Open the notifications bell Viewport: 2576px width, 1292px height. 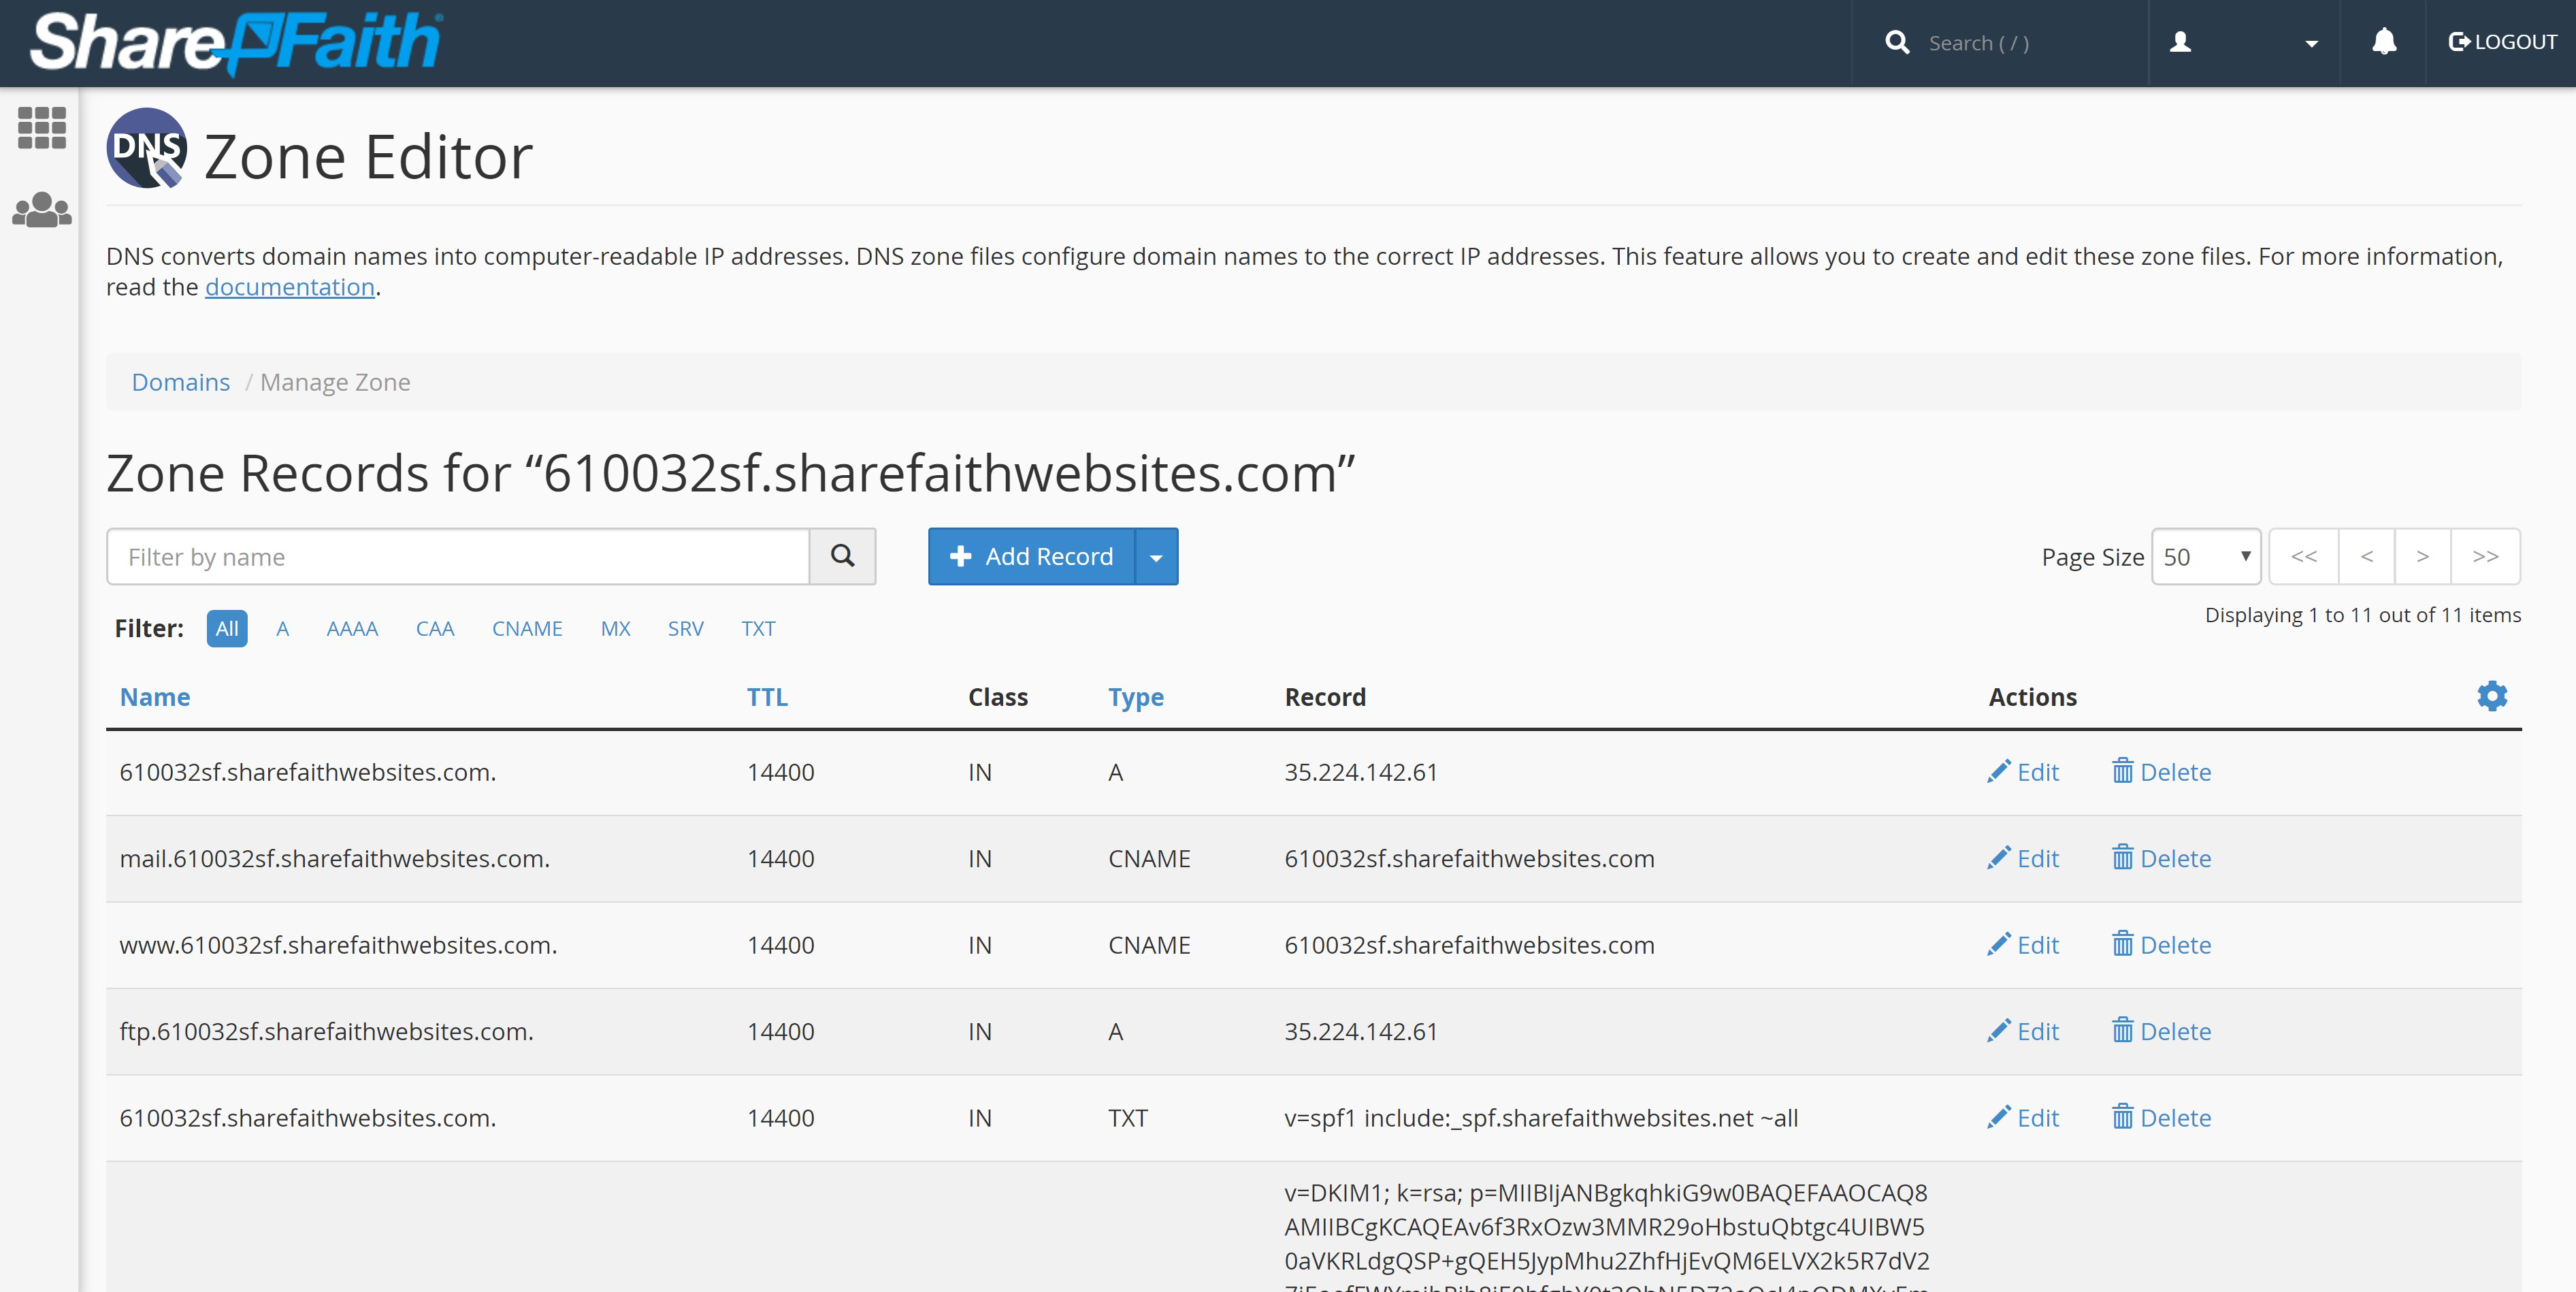click(x=2384, y=42)
